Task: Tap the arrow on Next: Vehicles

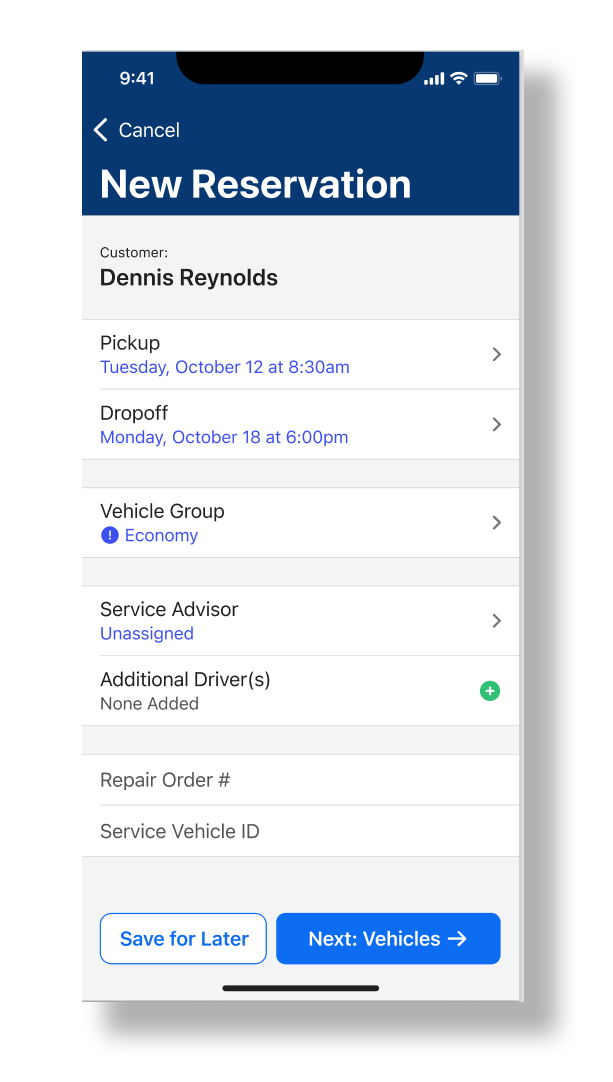Action: 457,939
